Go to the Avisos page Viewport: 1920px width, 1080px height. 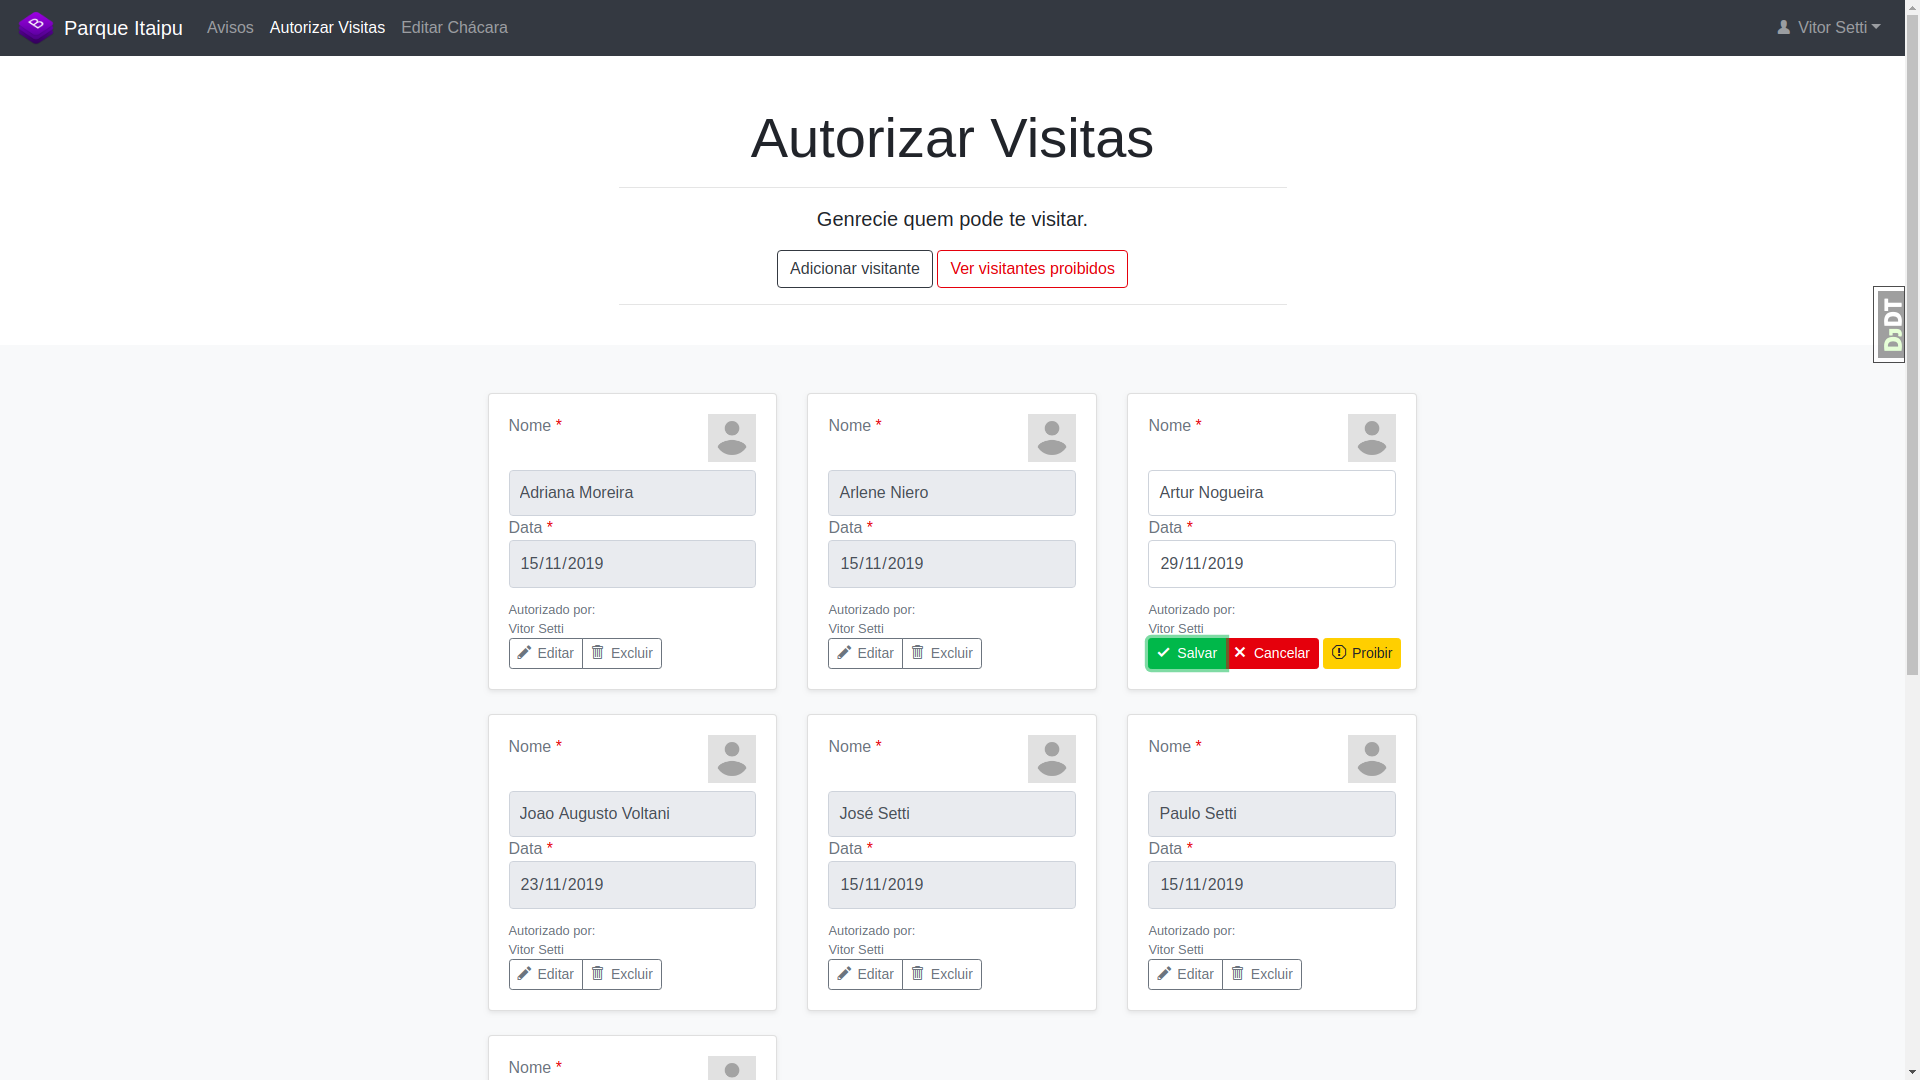coord(230,27)
